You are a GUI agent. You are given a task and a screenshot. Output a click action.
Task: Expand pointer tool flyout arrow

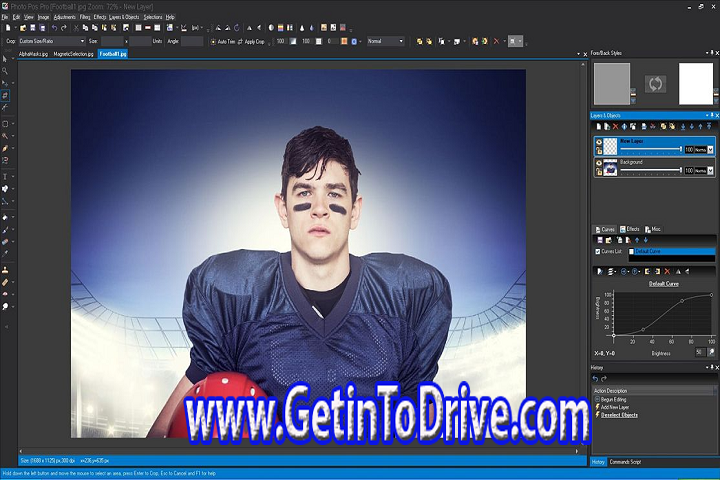coord(13,59)
